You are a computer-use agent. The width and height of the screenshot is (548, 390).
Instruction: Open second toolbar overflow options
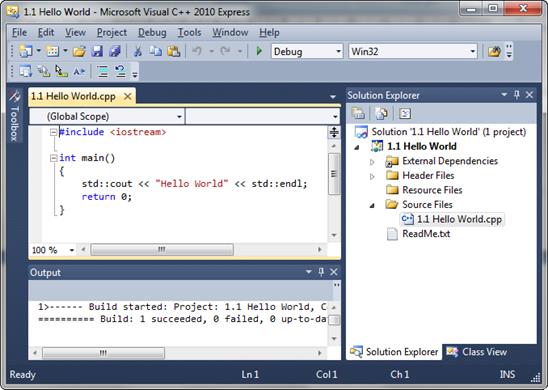click(x=135, y=74)
